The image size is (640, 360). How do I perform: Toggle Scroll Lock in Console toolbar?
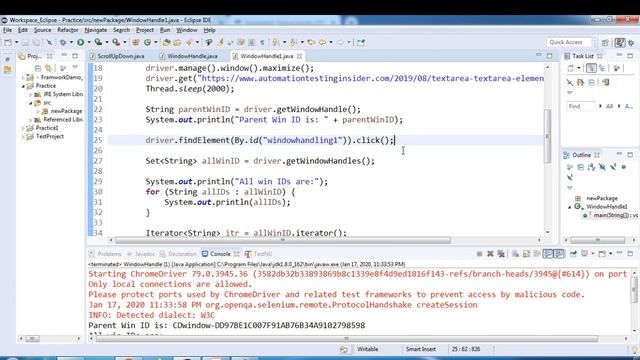pos(526,254)
